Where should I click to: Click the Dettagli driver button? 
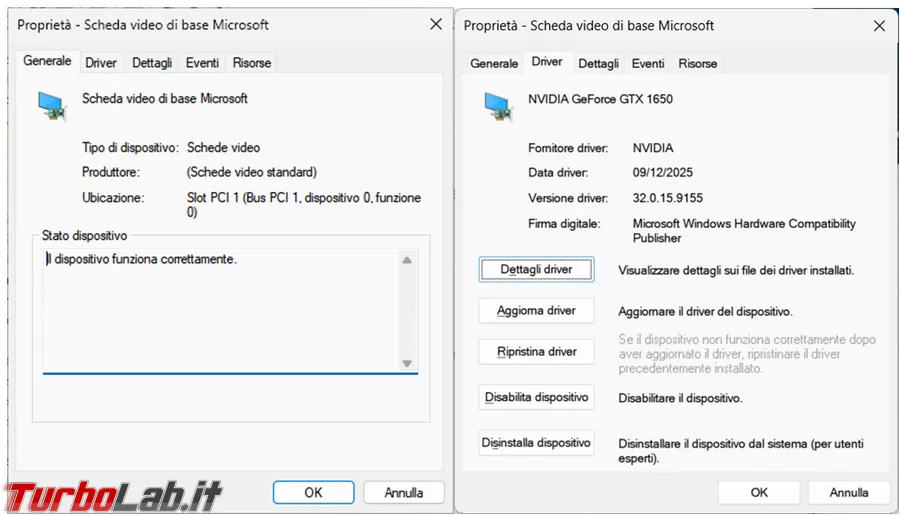(x=536, y=269)
